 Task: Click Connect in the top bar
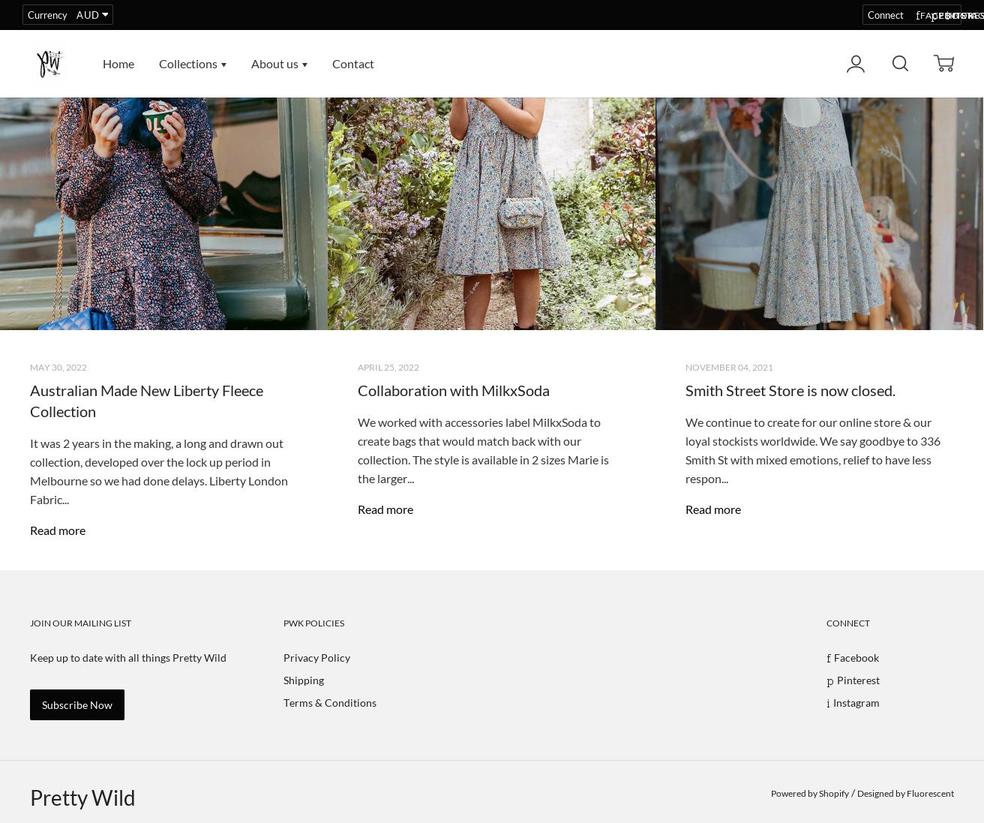(x=885, y=15)
